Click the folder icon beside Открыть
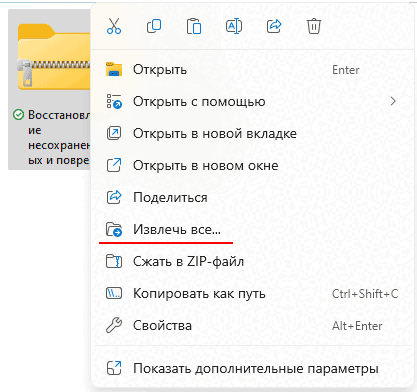 (114, 70)
